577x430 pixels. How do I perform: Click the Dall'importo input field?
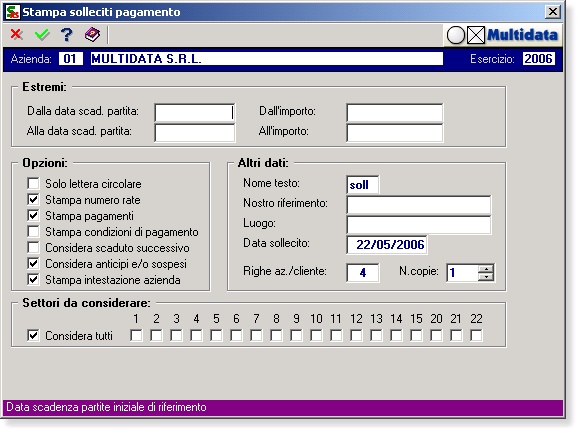click(x=395, y=113)
